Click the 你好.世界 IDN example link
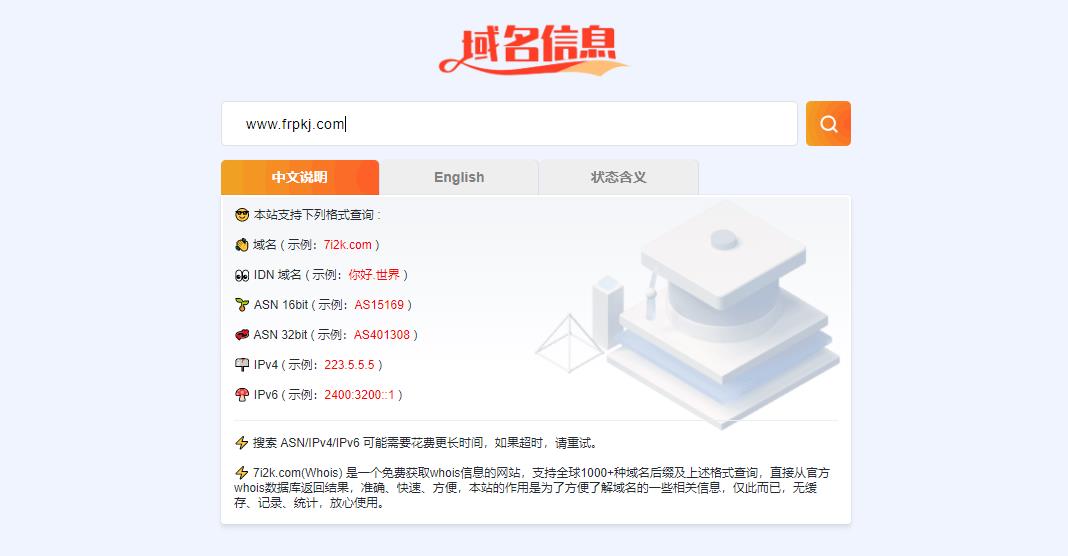 tap(374, 275)
